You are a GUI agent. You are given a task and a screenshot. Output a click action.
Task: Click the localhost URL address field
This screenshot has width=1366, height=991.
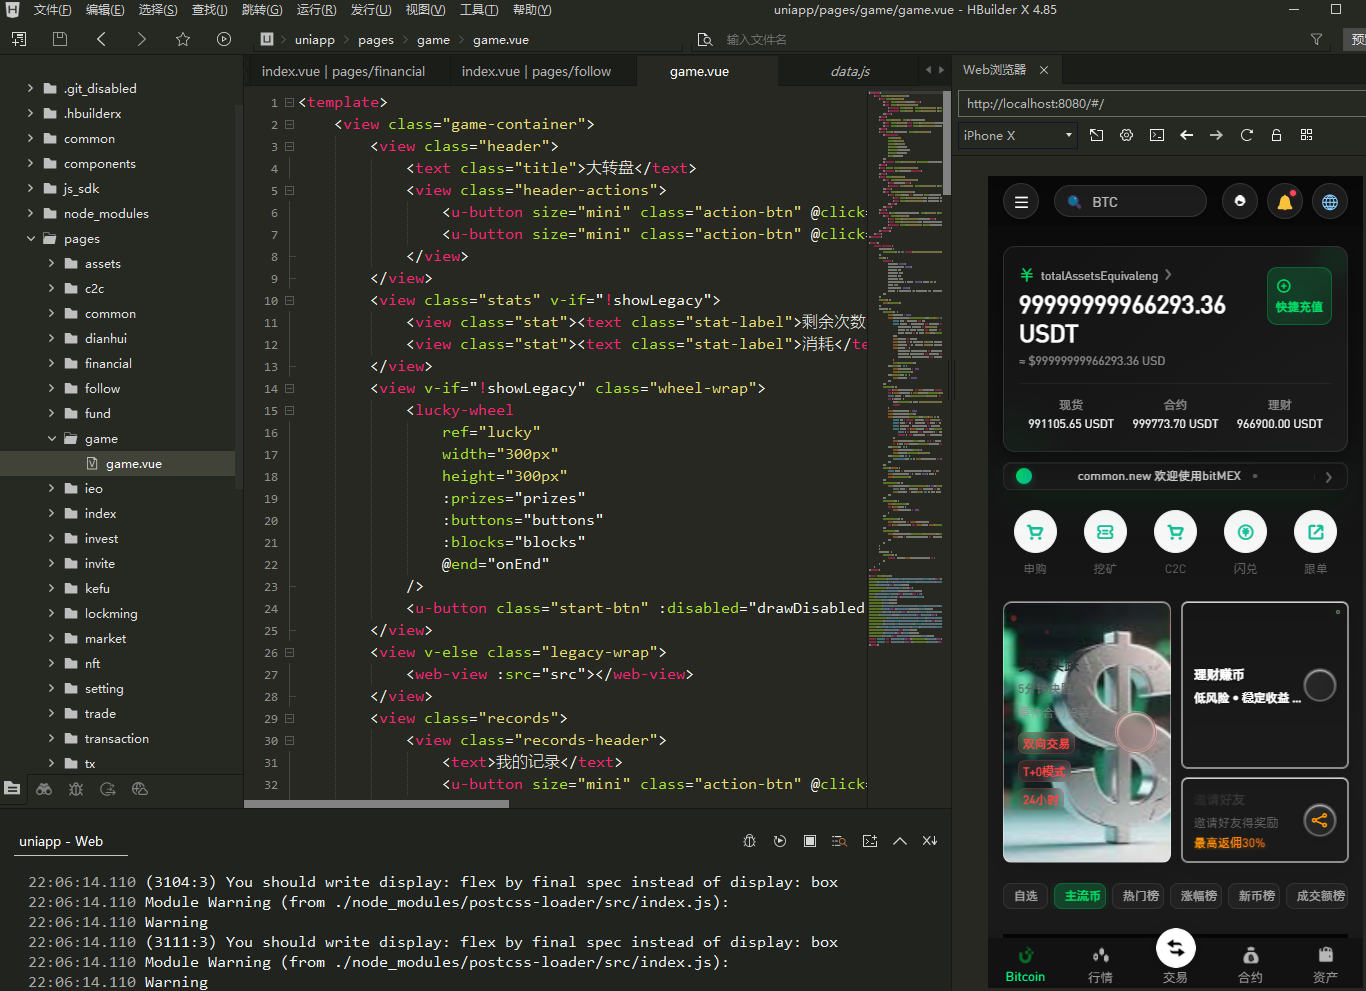coord(1150,103)
